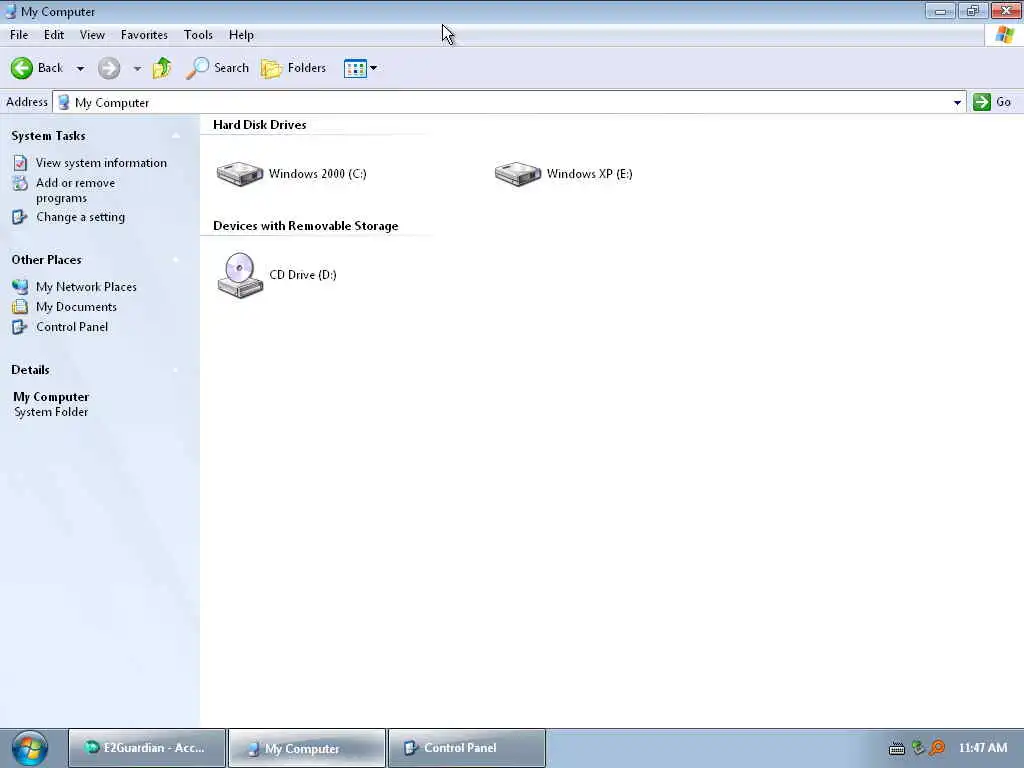
Task: Collapse the Details panel
Action: pos(176,370)
